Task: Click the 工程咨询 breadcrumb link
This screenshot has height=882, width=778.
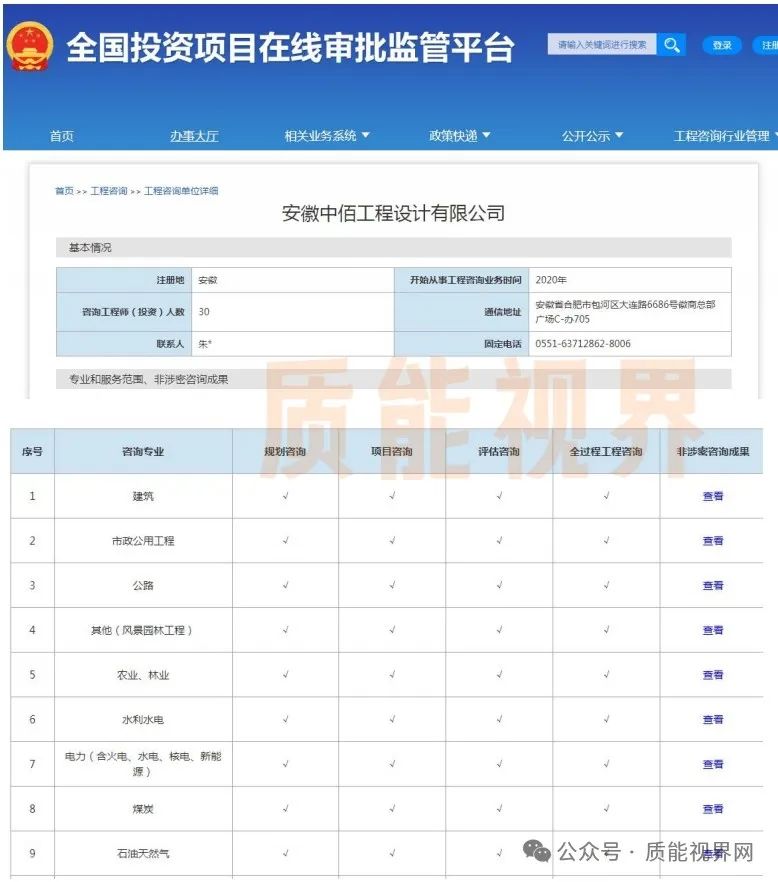Action: tap(109, 191)
